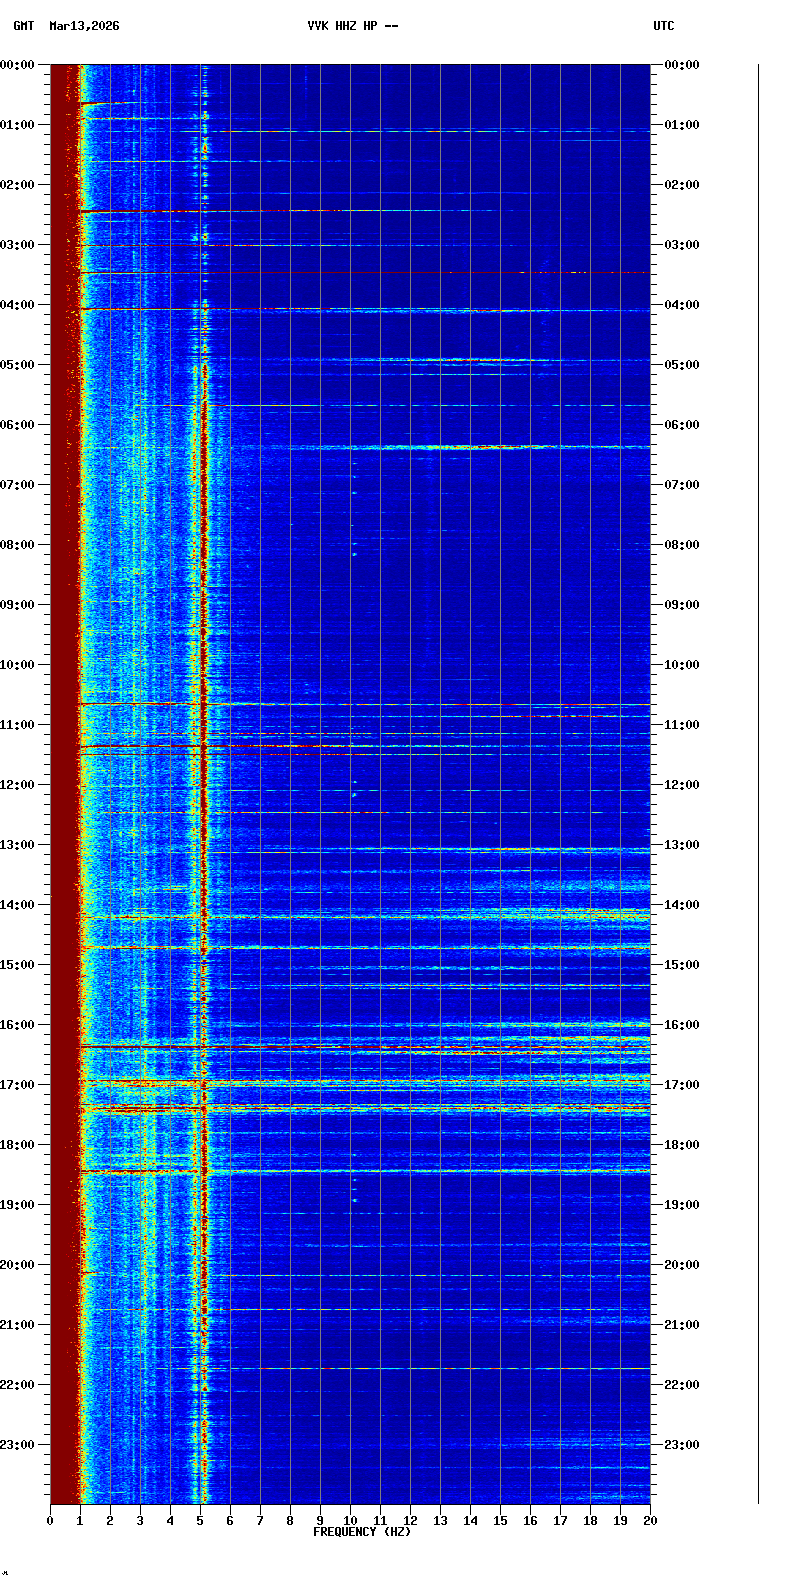The image size is (802, 1584).
Task: Click the 10 Hz frequency tick label
Action: click(x=350, y=1521)
